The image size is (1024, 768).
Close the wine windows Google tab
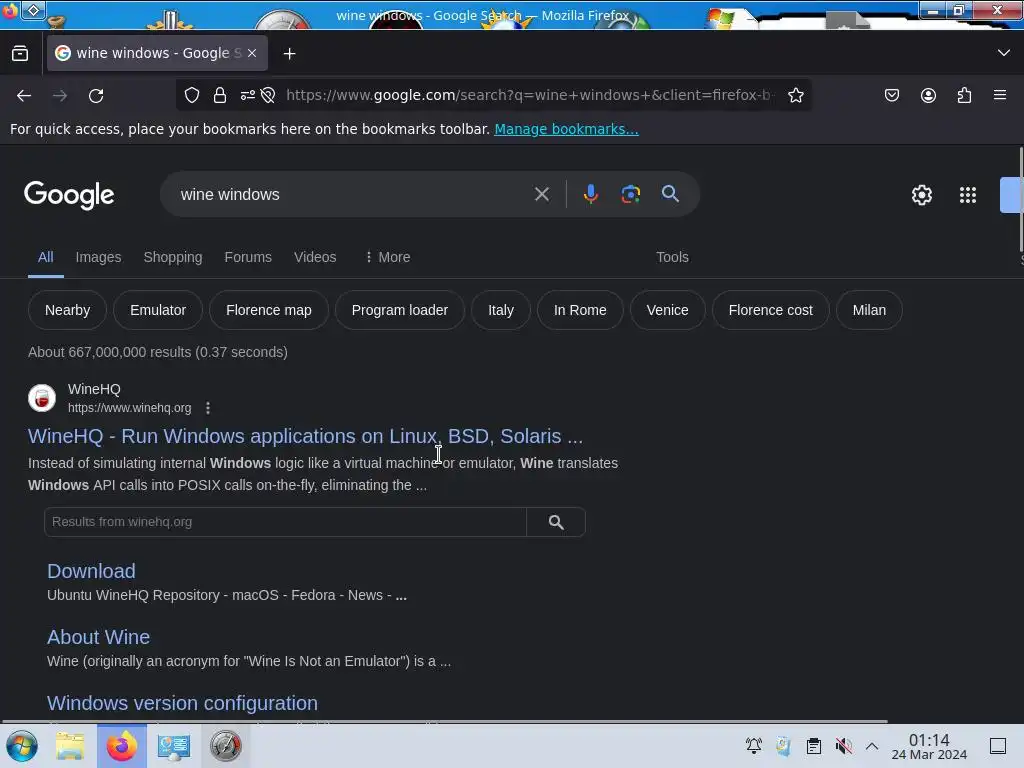point(252,53)
